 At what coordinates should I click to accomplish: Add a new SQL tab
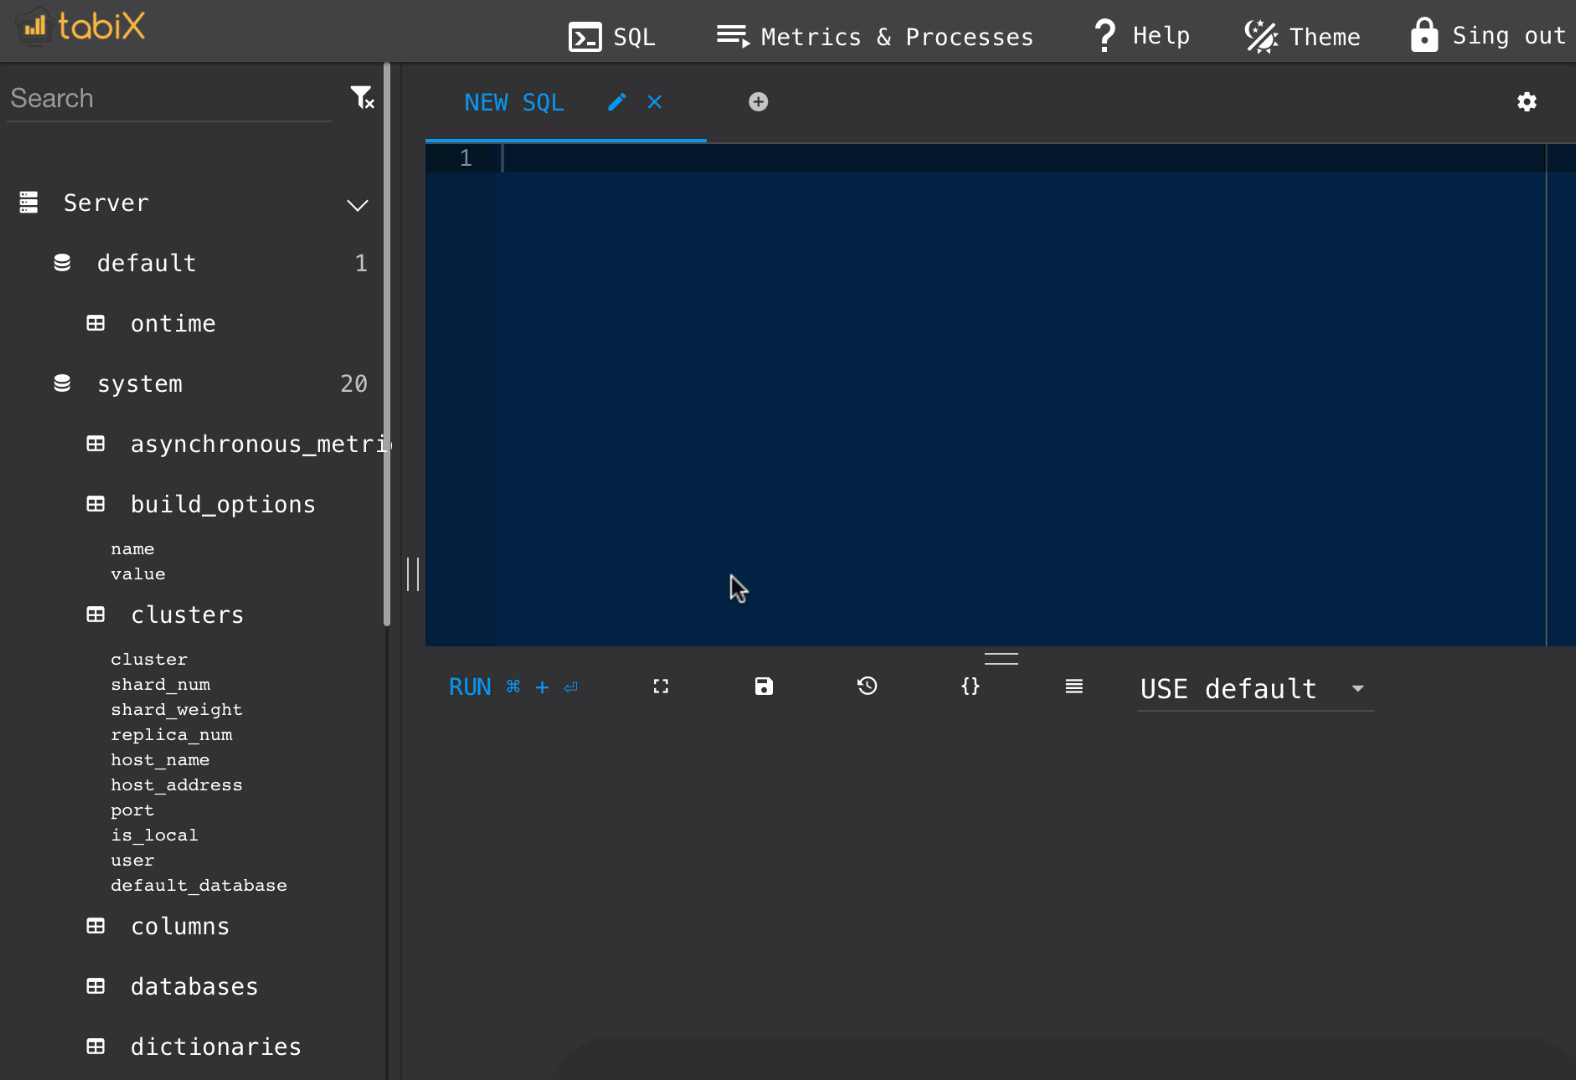758,102
